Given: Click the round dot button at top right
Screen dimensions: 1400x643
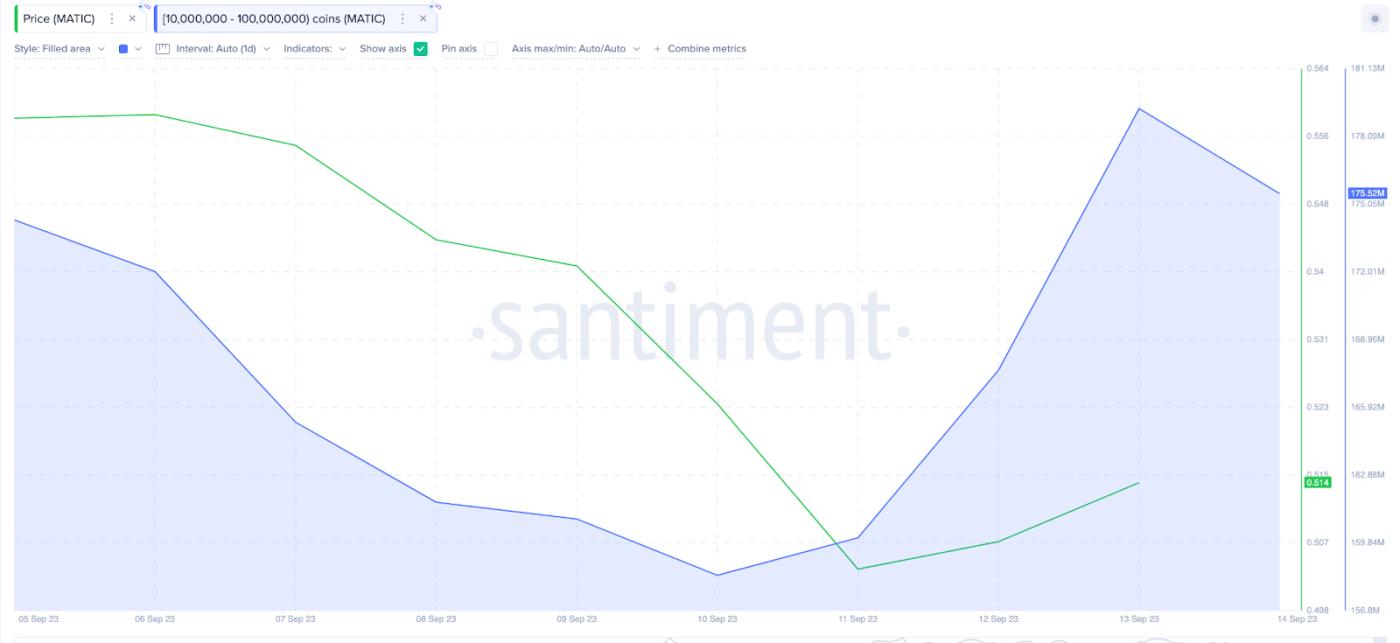Looking at the screenshot, I should pos(1374,19).
